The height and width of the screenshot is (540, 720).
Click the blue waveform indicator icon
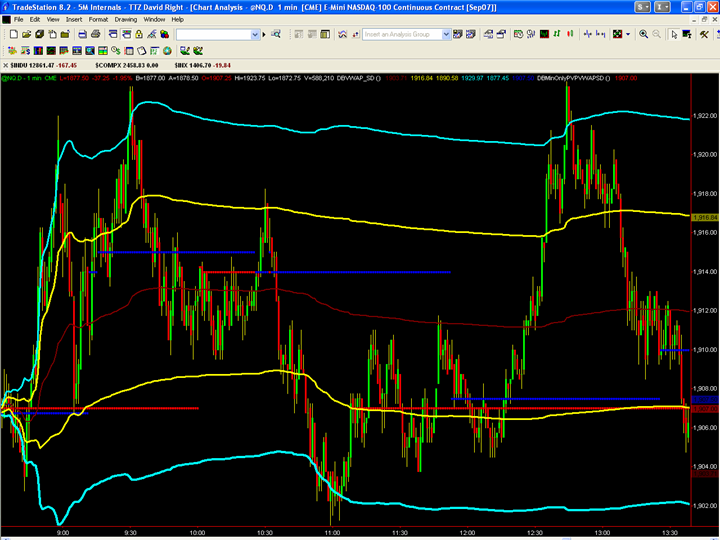tap(587, 34)
